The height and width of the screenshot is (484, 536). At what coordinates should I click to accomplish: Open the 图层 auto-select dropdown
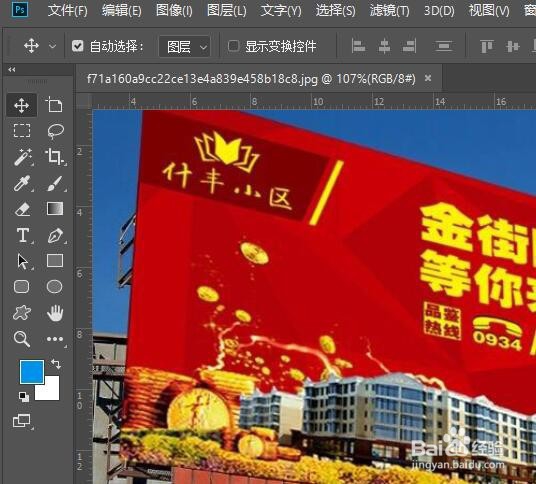tap(185, 46)
